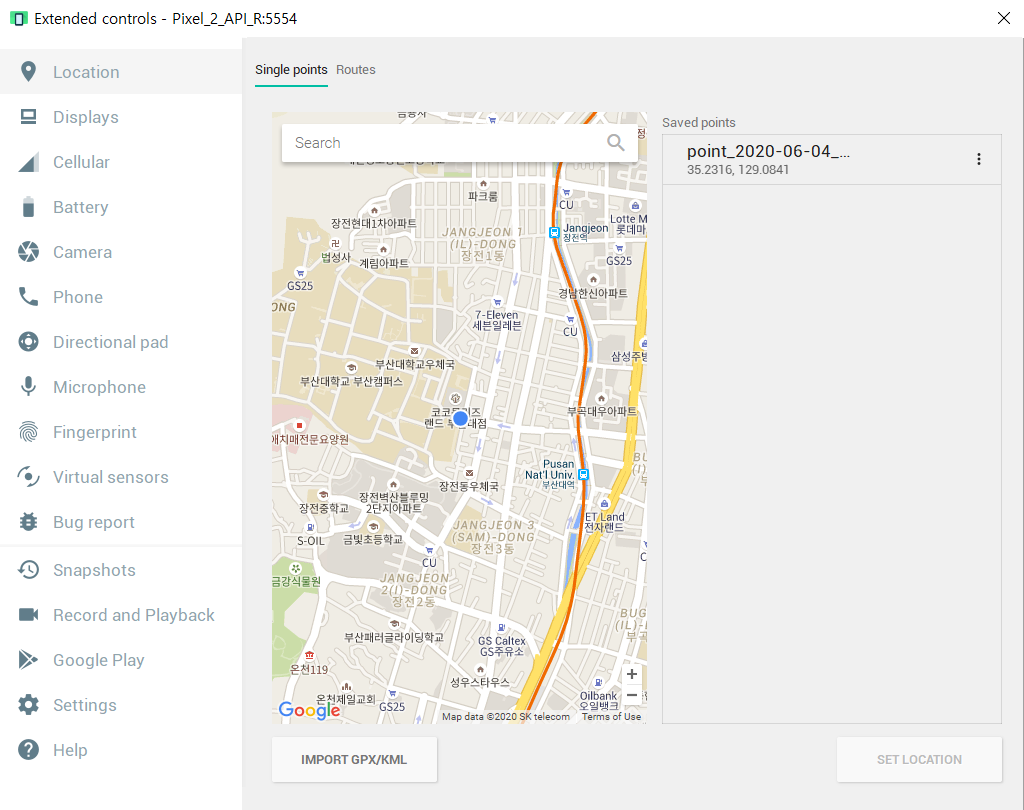Zoom out the map with minus button
The height and width of the screenshot is (810, 1024).
[x=632, y=695]
